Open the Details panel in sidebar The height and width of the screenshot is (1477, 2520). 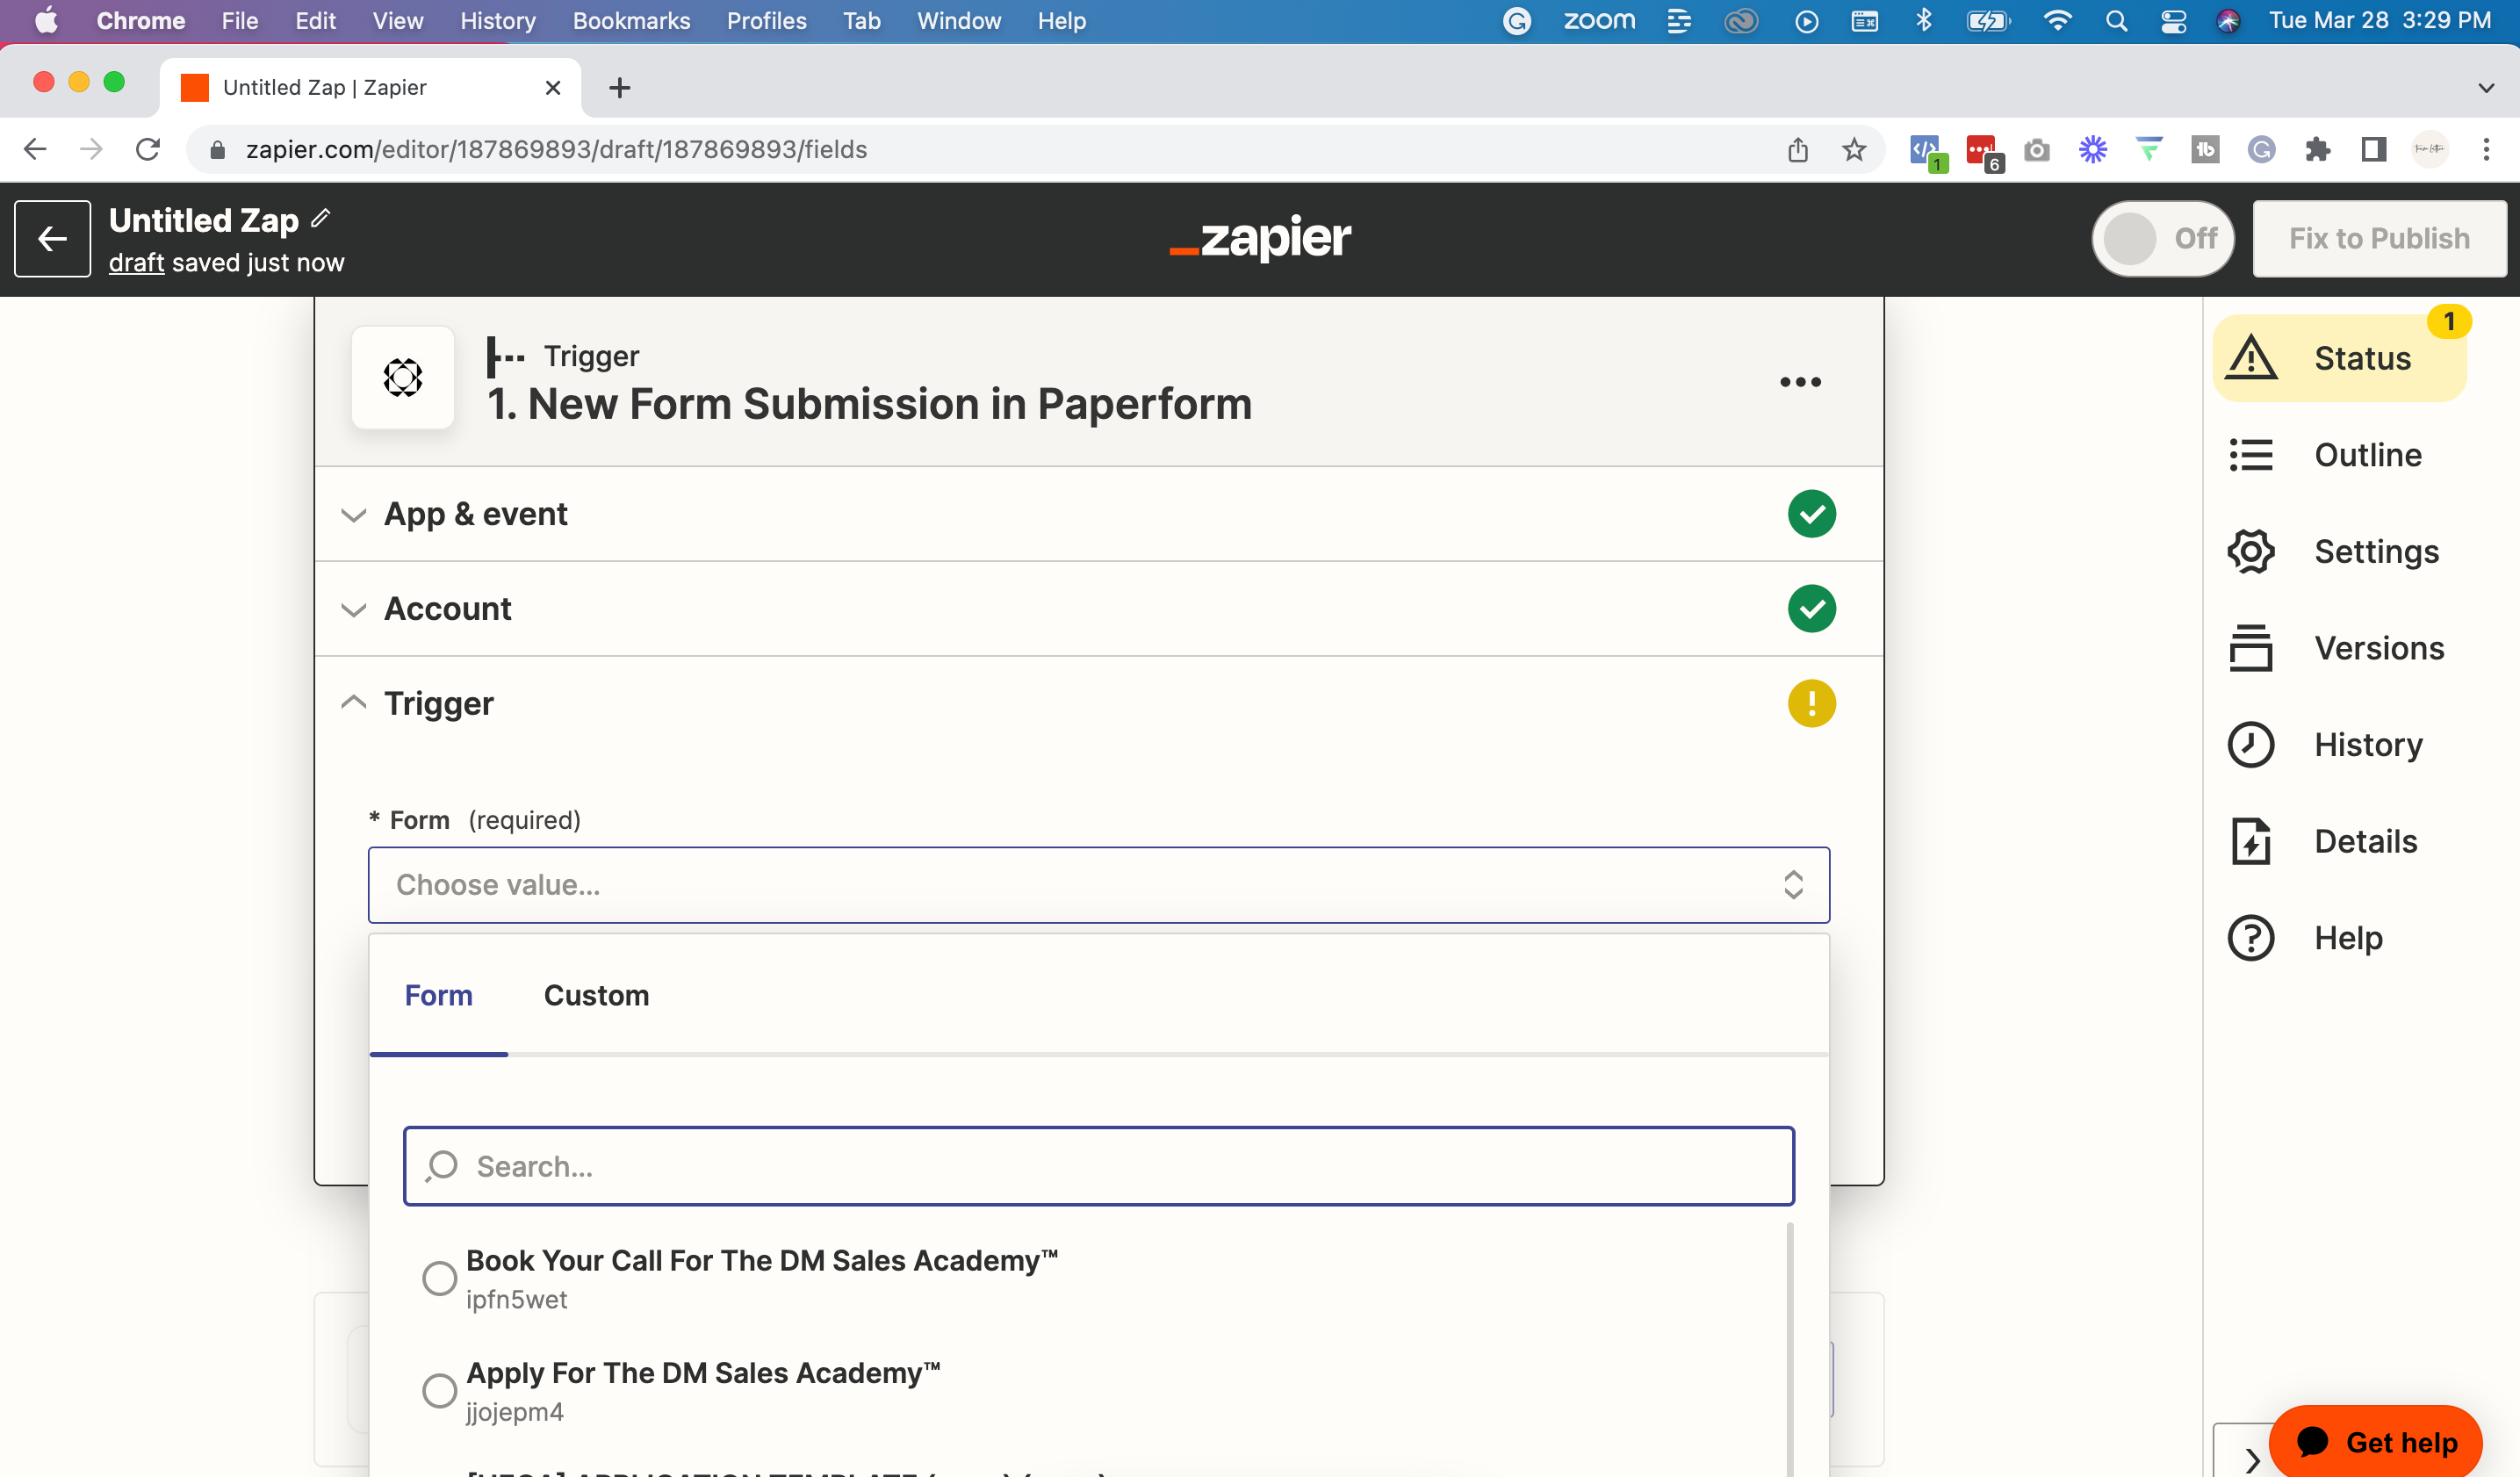2323,841
